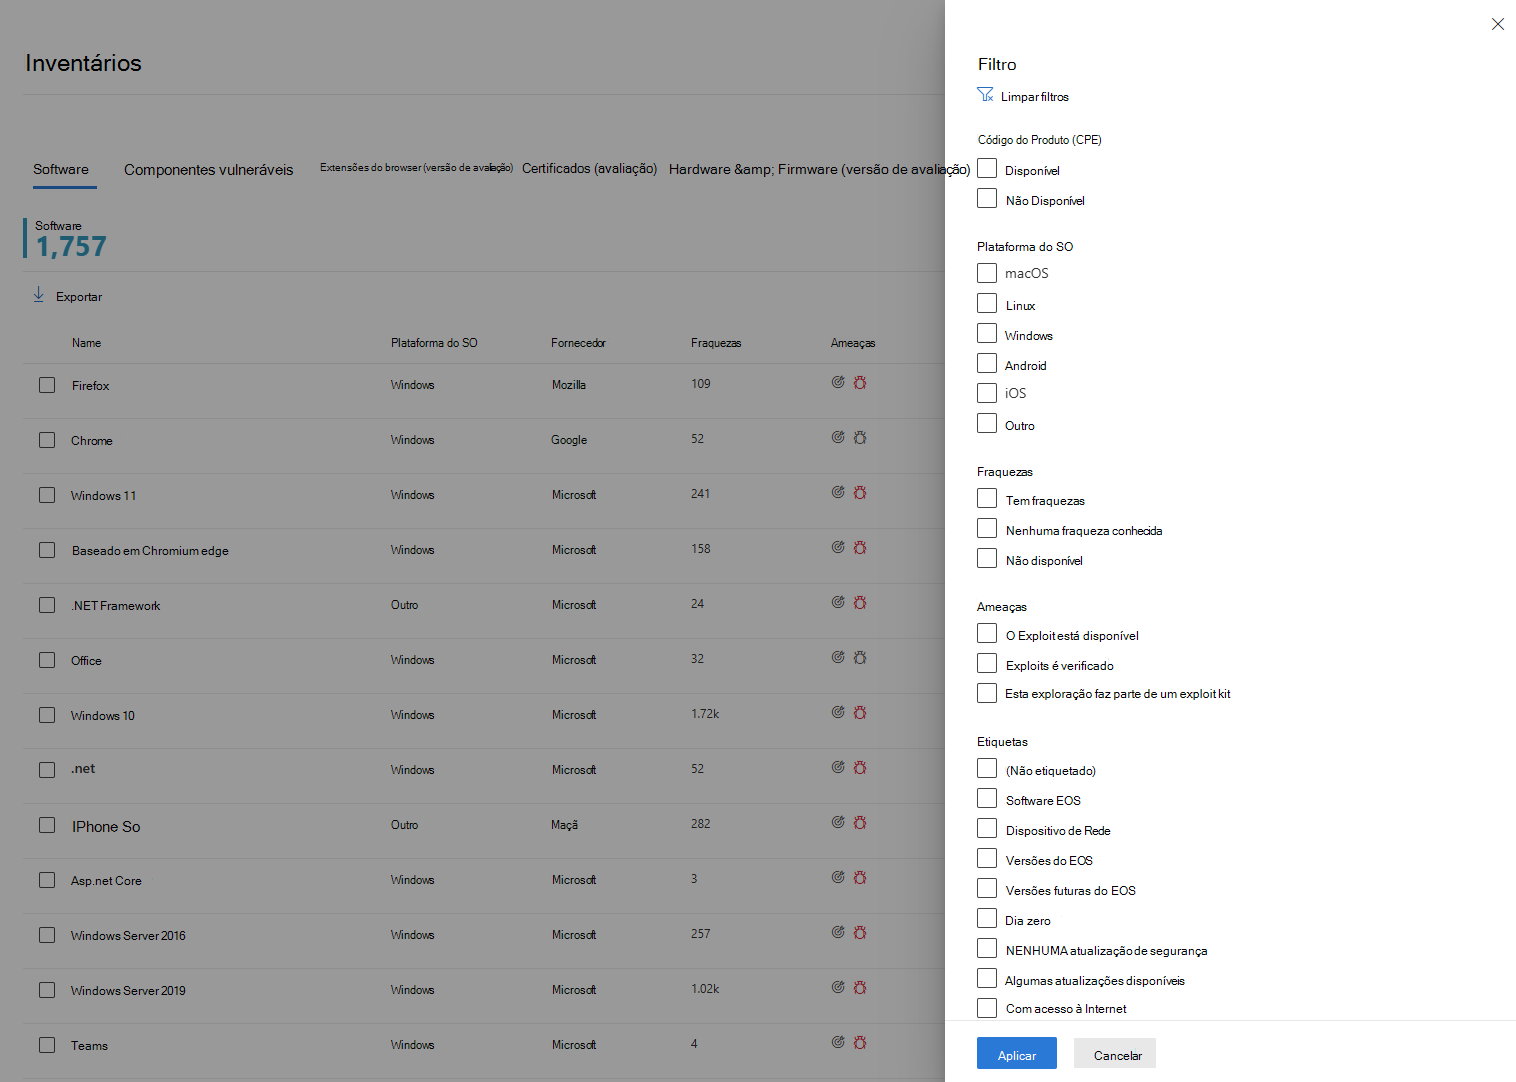Click the bug icon in Teams row
Viewport: 1516px width, 1082px height.
[860, 1042]
